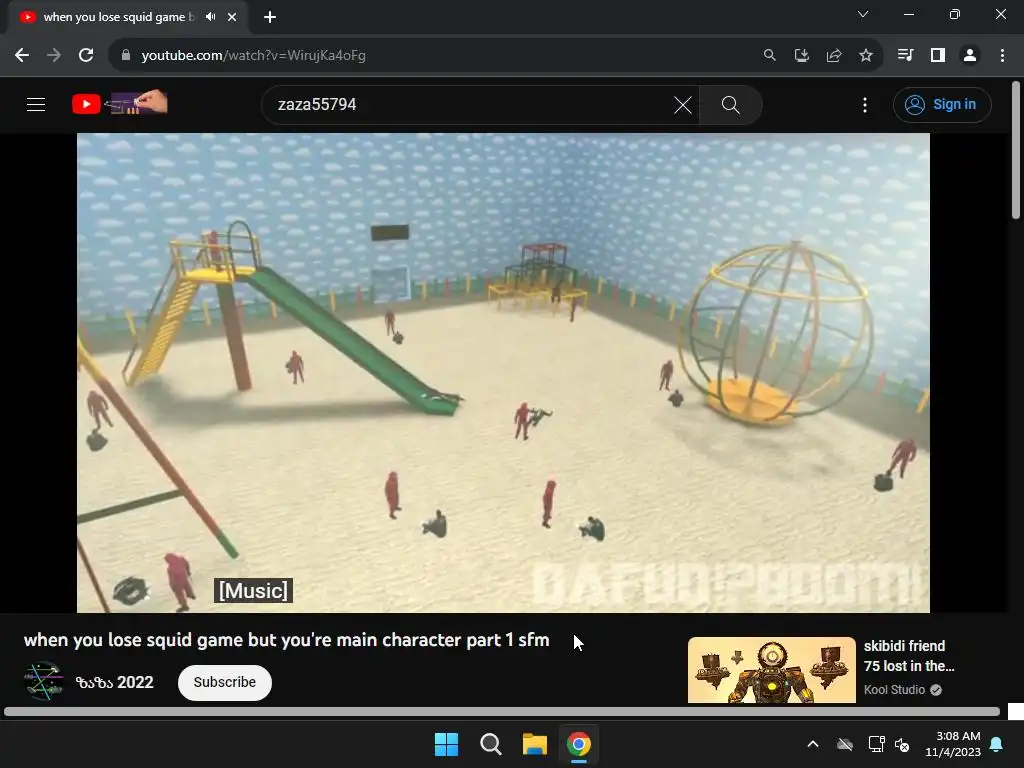Clear the search text with the X
The image size is (1024, 768).
pos(682,104)
